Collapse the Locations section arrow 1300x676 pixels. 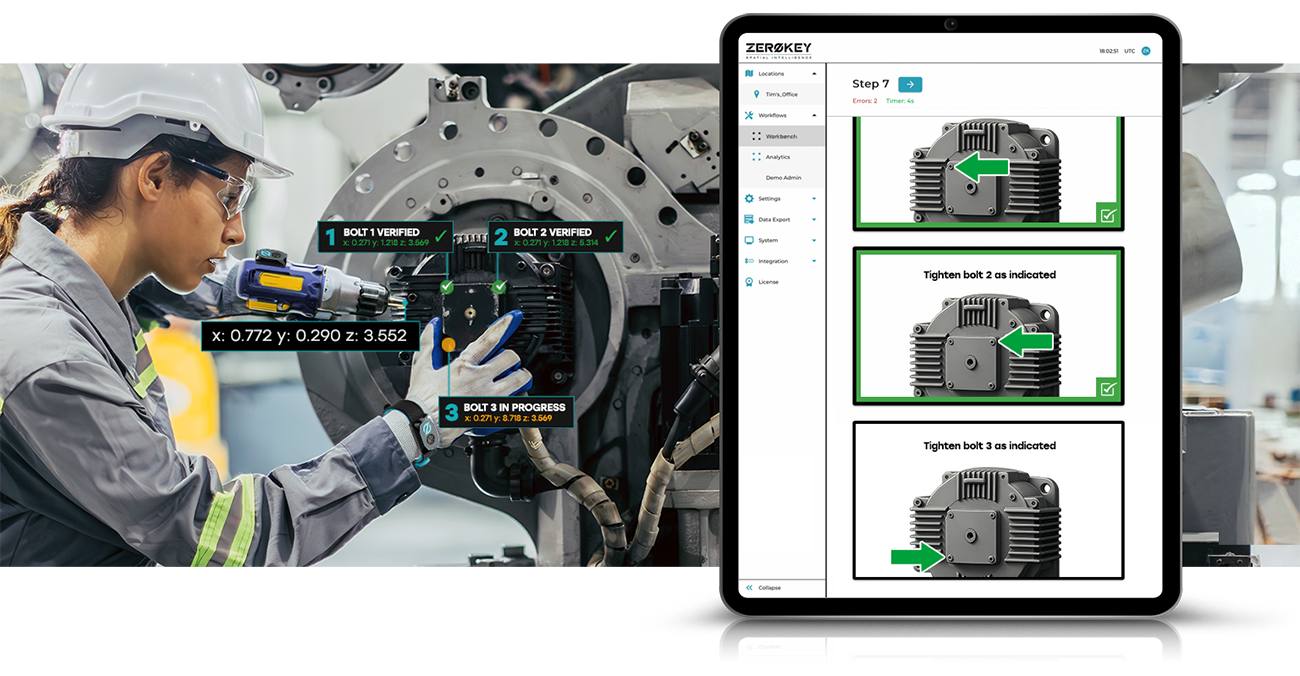tap(814, 74)
